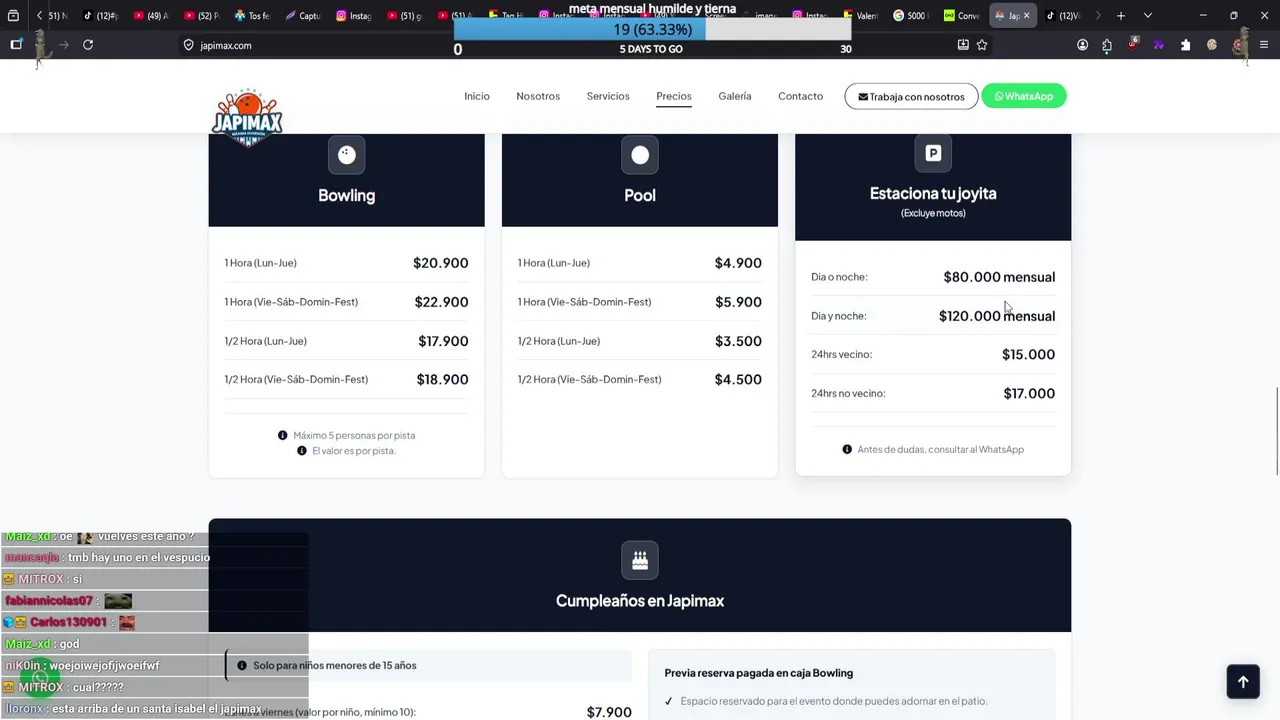
Task: Go to the Inicio menu item
Action: coord(477,96)
